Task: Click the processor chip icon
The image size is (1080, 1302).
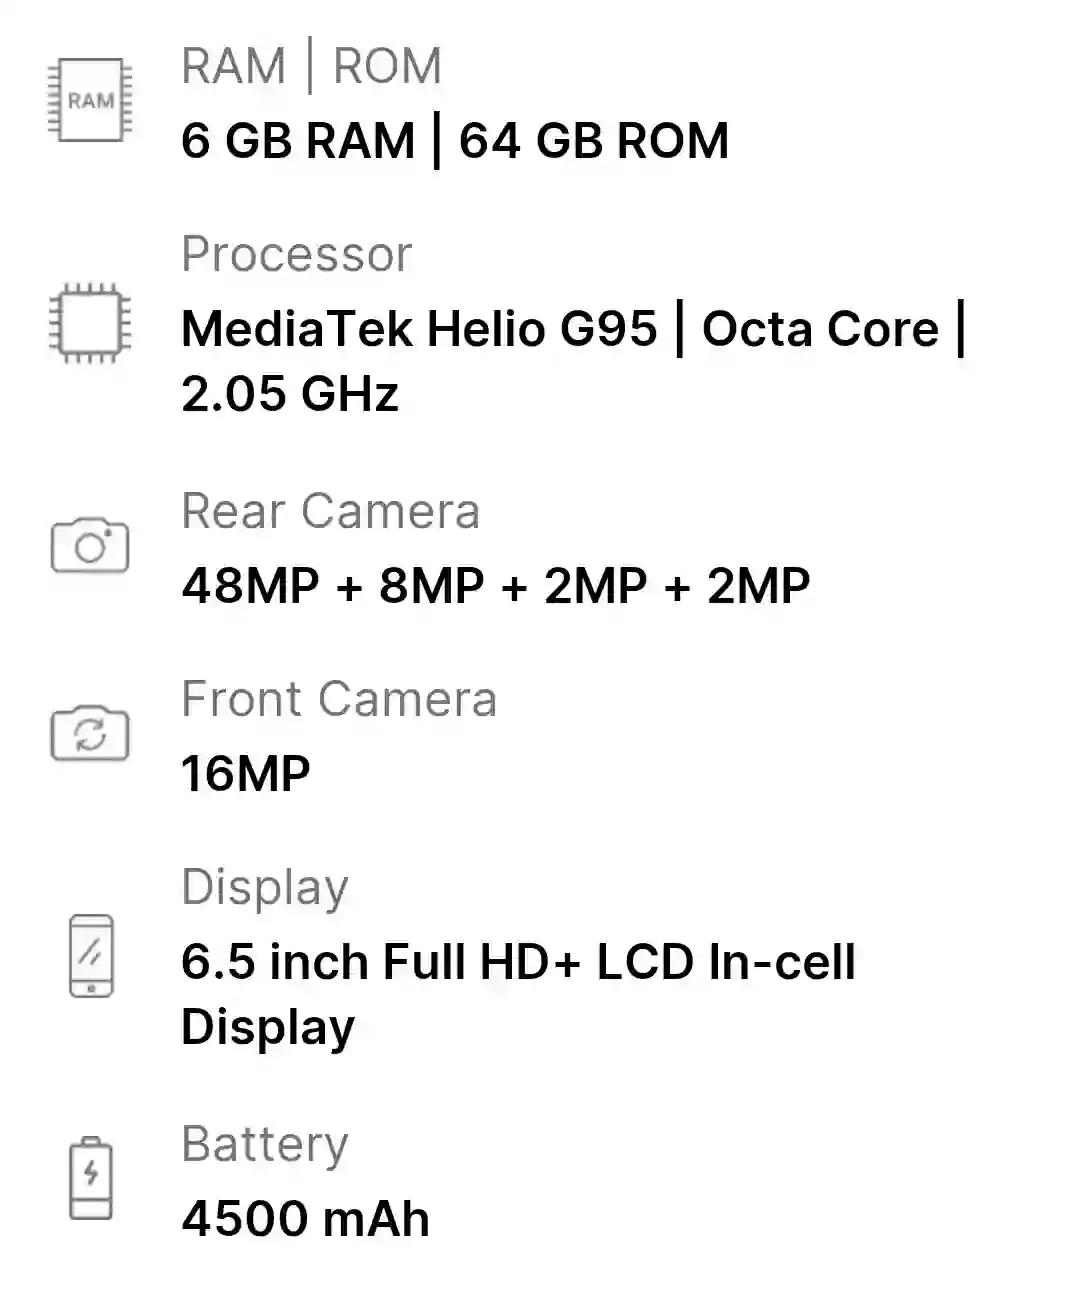Action: pos(90,324)
